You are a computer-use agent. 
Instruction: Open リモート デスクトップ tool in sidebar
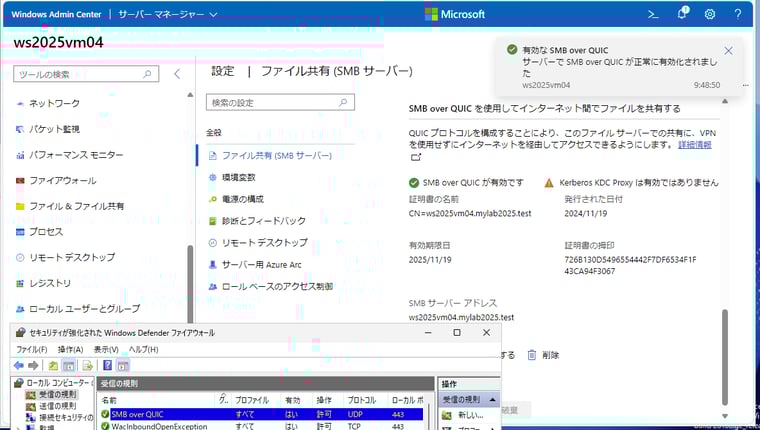point(65,257)
